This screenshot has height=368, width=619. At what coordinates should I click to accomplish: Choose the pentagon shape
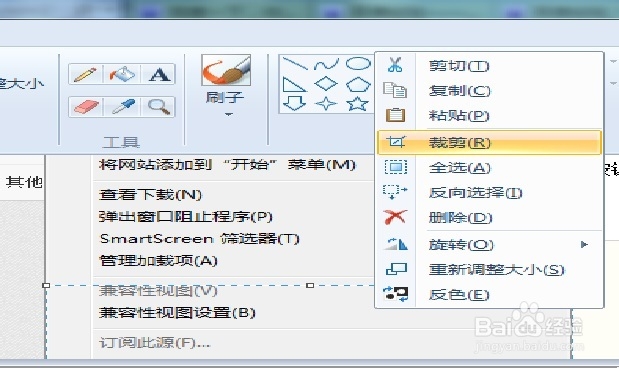click(358, 84)
